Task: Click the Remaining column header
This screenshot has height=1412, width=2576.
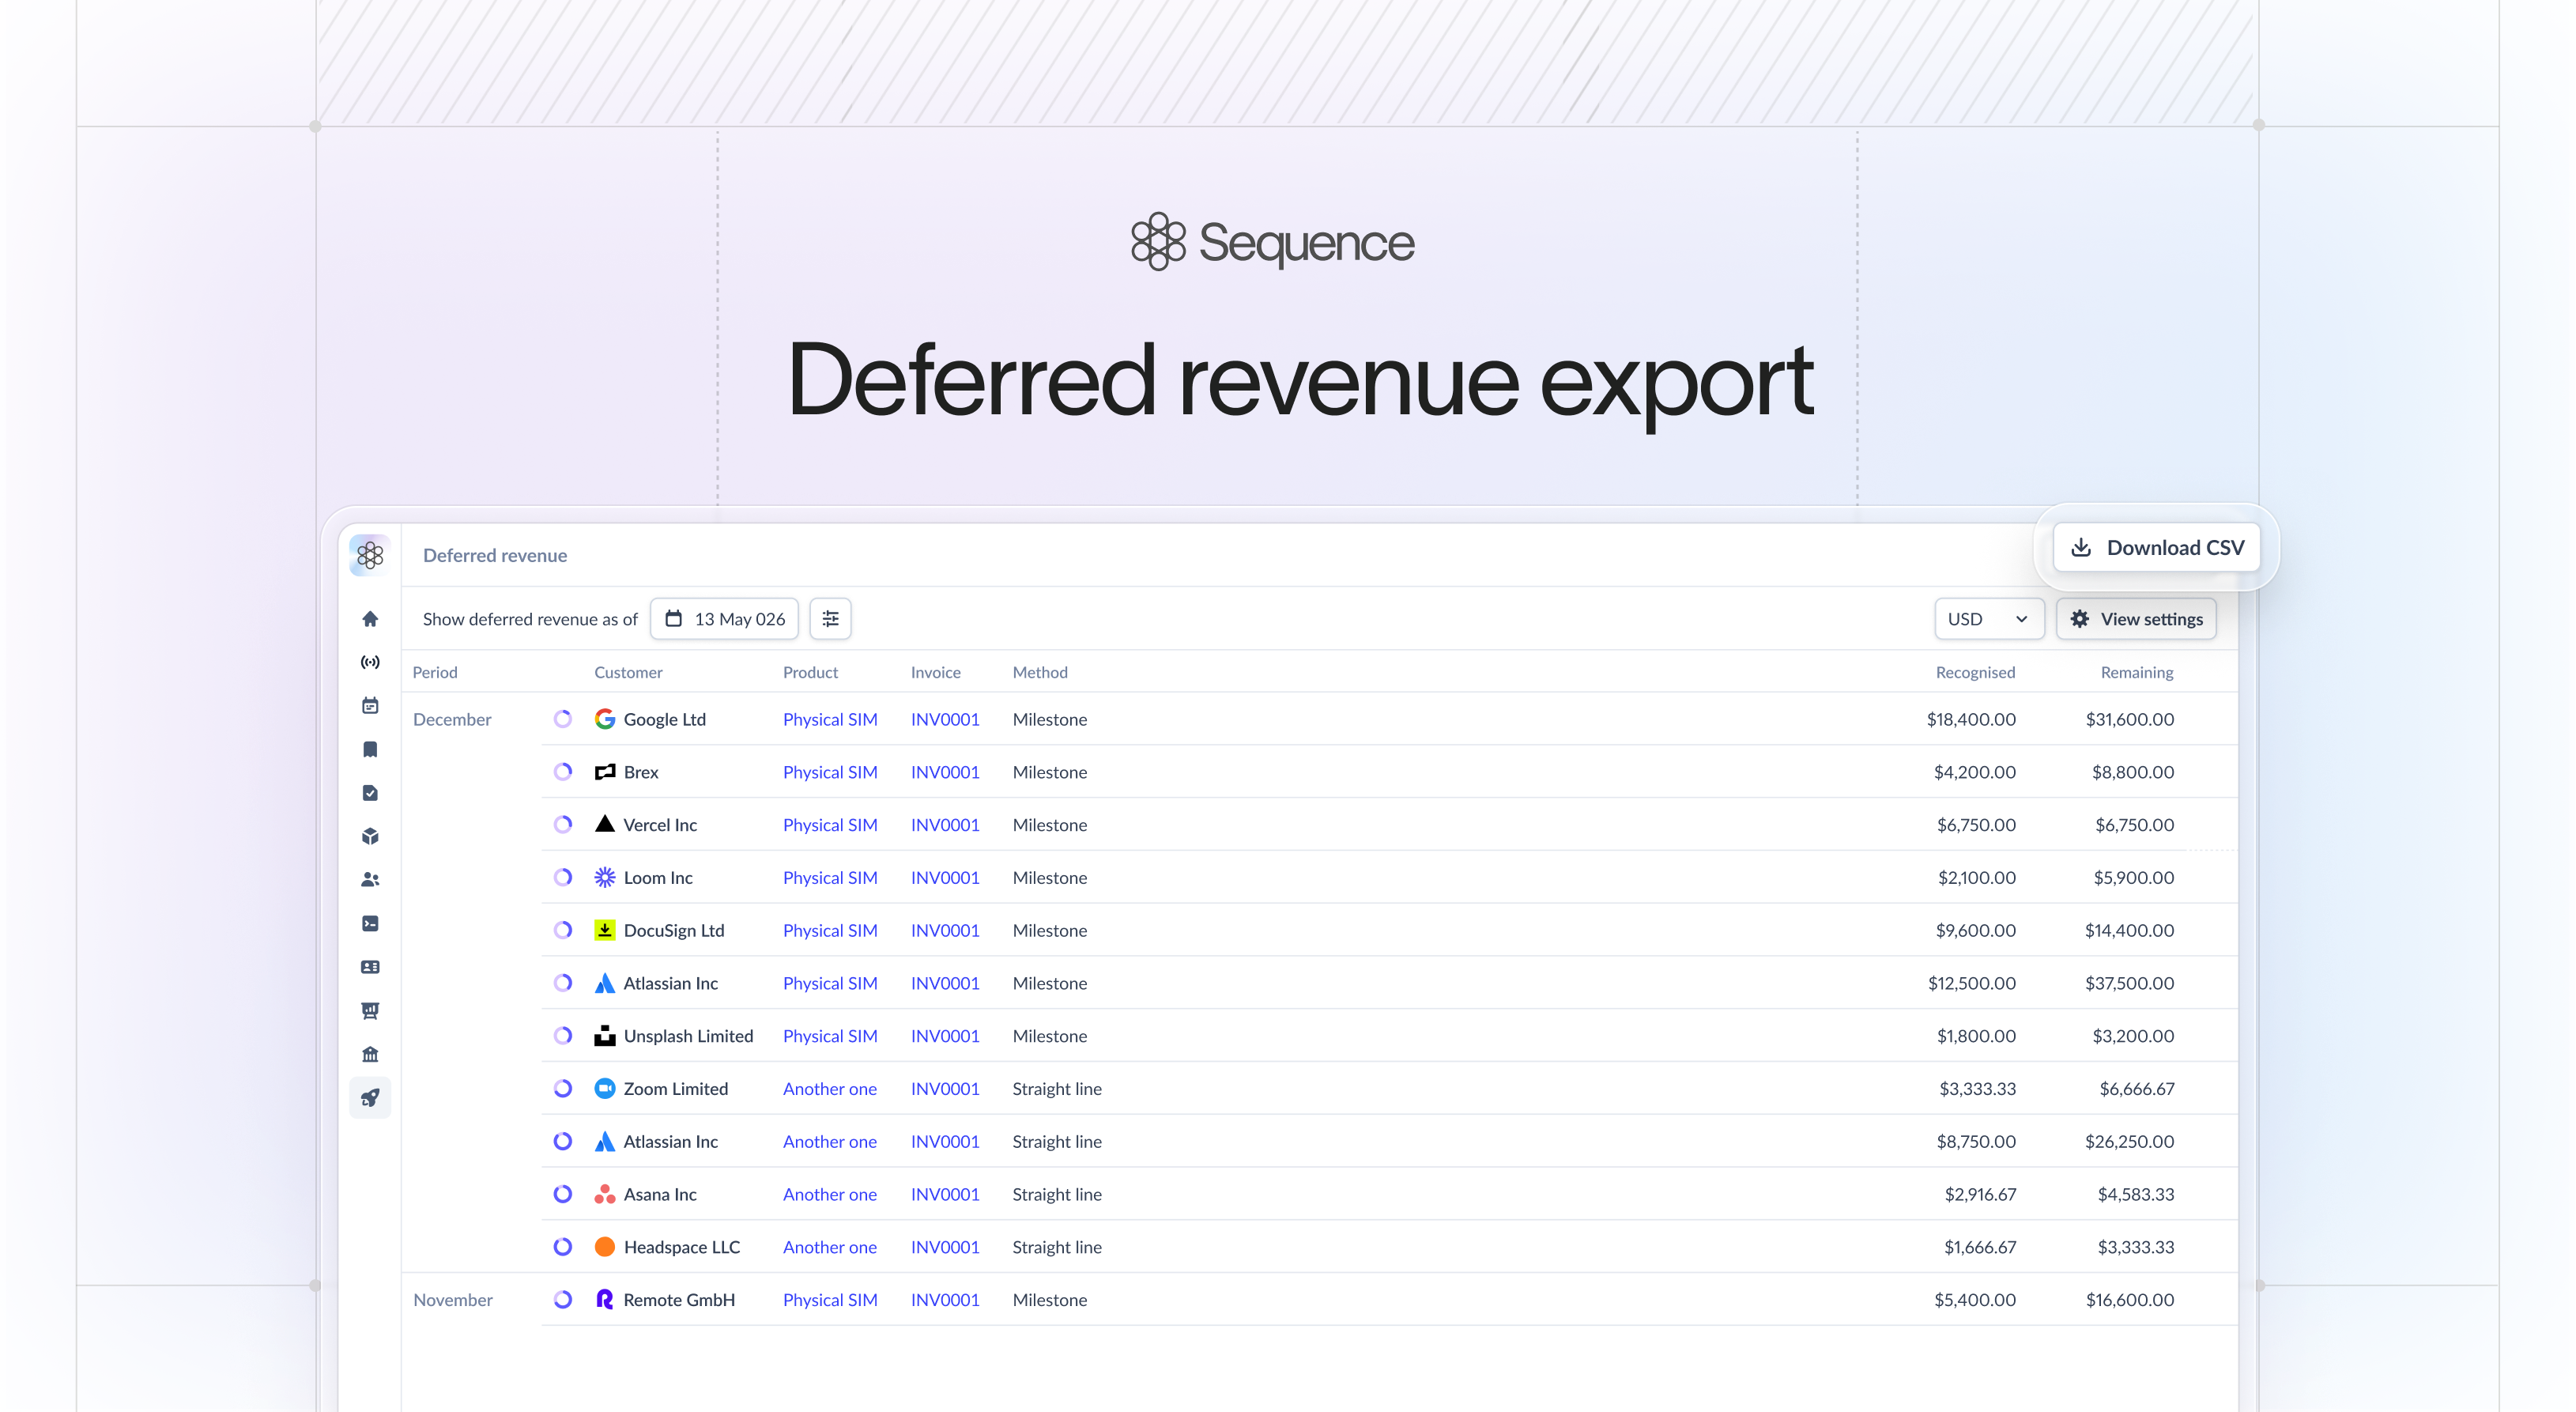Action: 2137,672
